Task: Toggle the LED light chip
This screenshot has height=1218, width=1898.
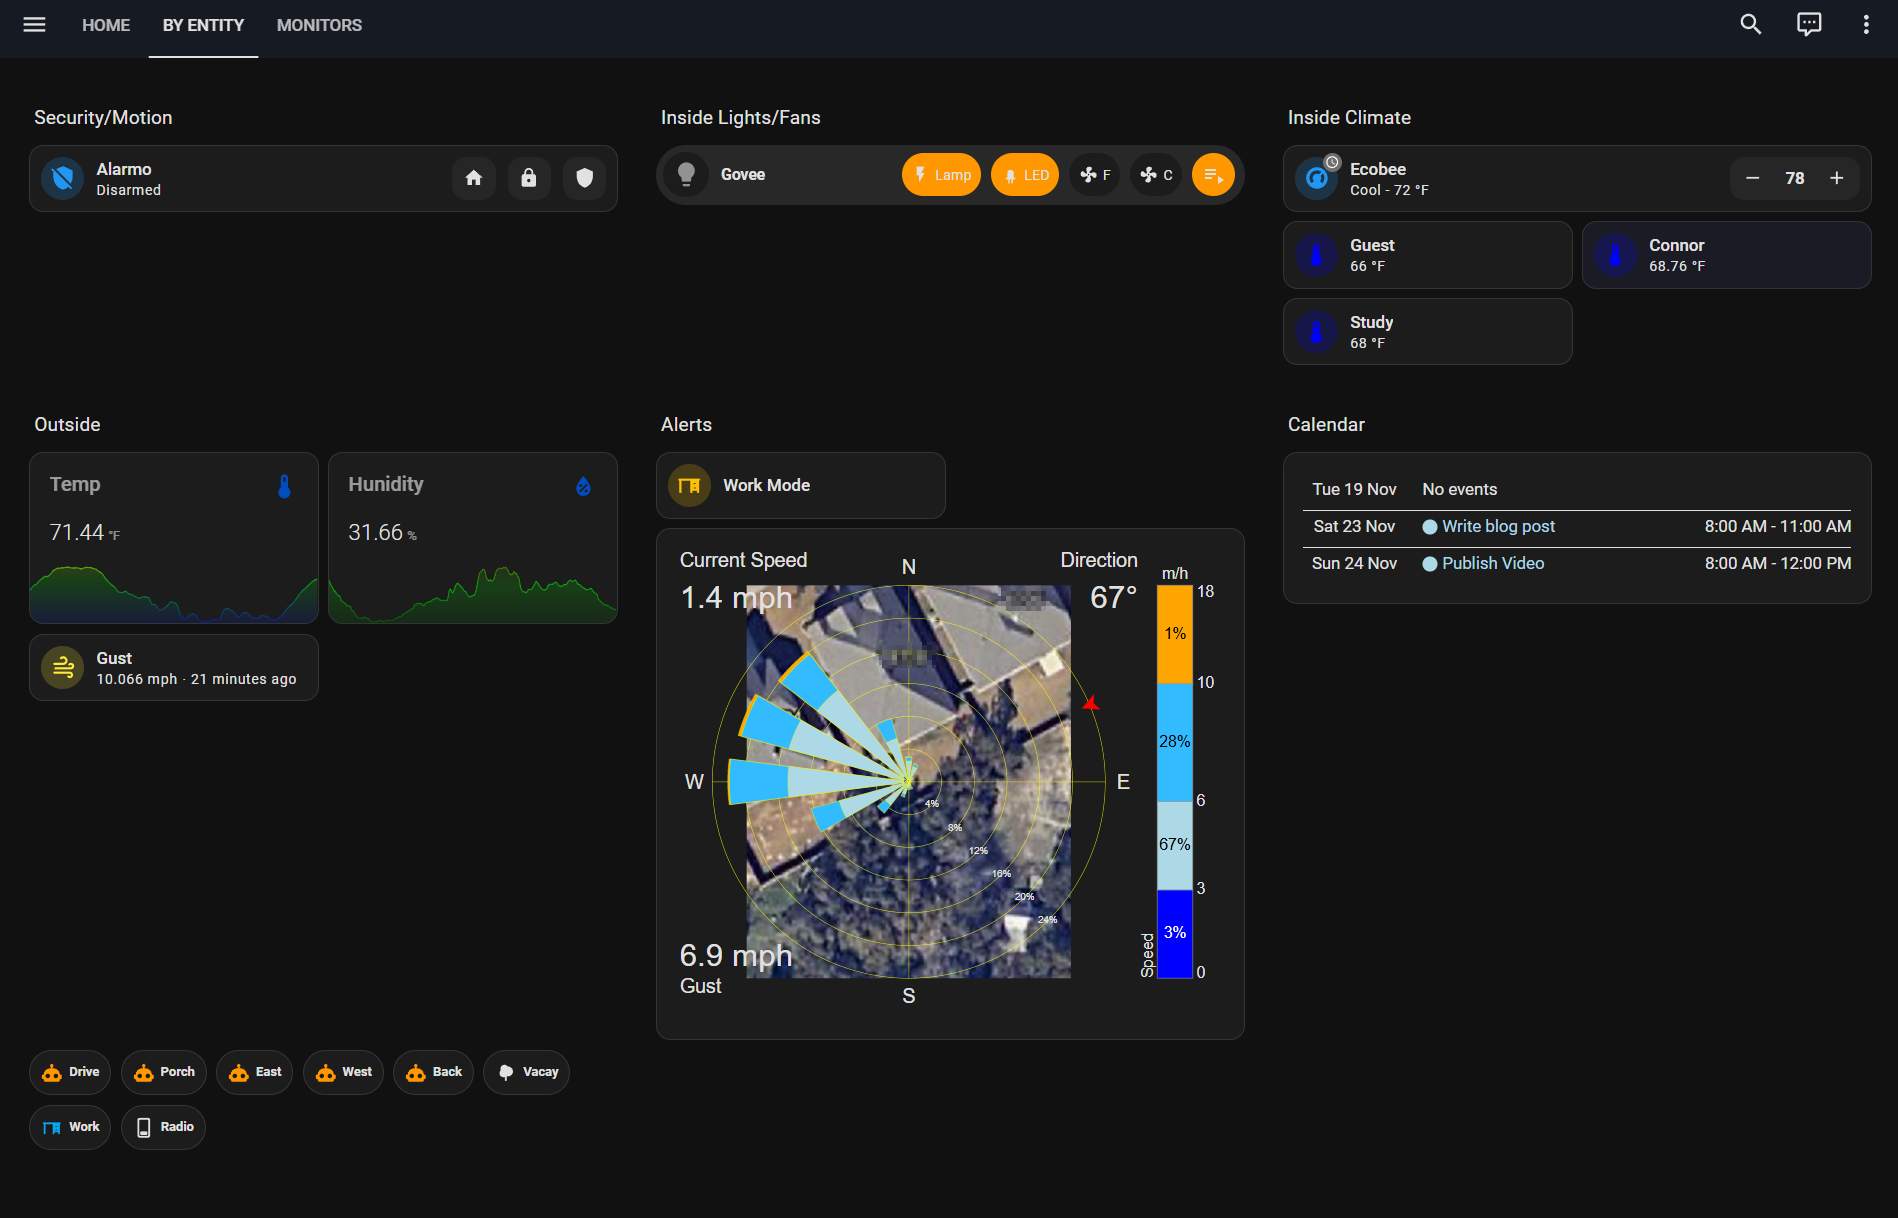Action: [1025, 175]
